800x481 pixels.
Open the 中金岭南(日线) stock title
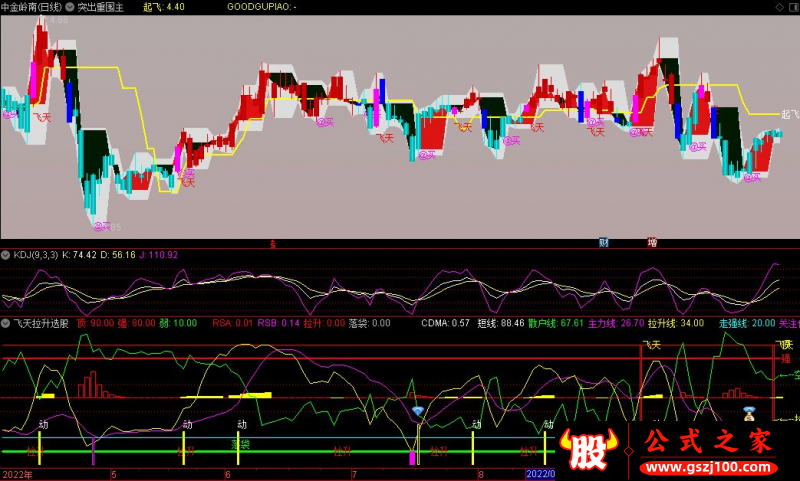(31, 6)
